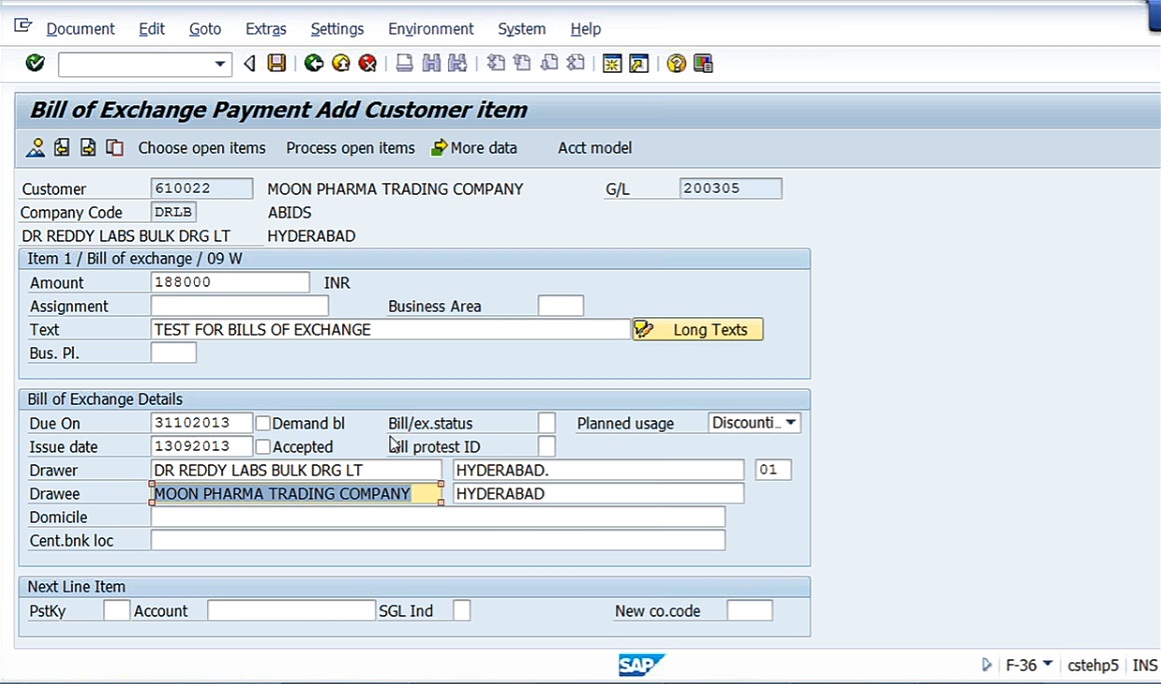Click the Drawer name field
The width and height of the screenshot is (1161, 684).
pyautogui.click(x=296, y=470)
